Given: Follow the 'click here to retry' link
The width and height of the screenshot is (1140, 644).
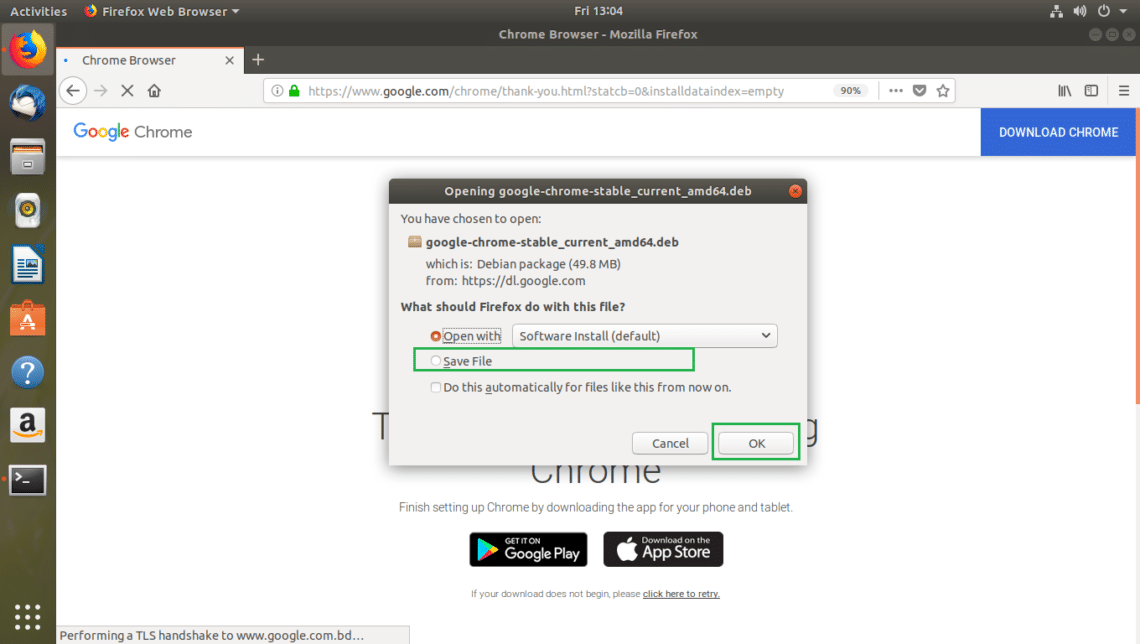Looking at the screenshot, I should (681, 594).
